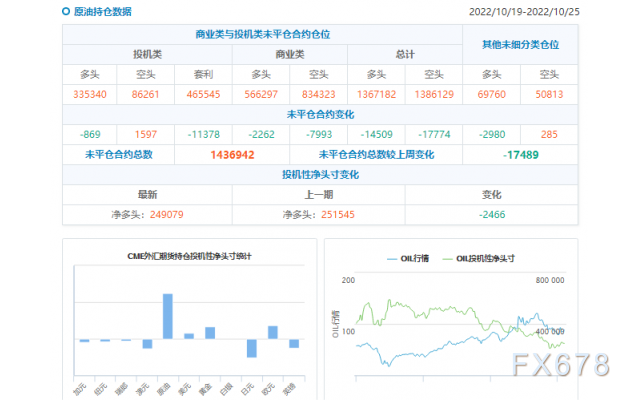This screenshot has height=400, width=640.
Task: Click the 原油 axis label
Action: click(164, 389)
